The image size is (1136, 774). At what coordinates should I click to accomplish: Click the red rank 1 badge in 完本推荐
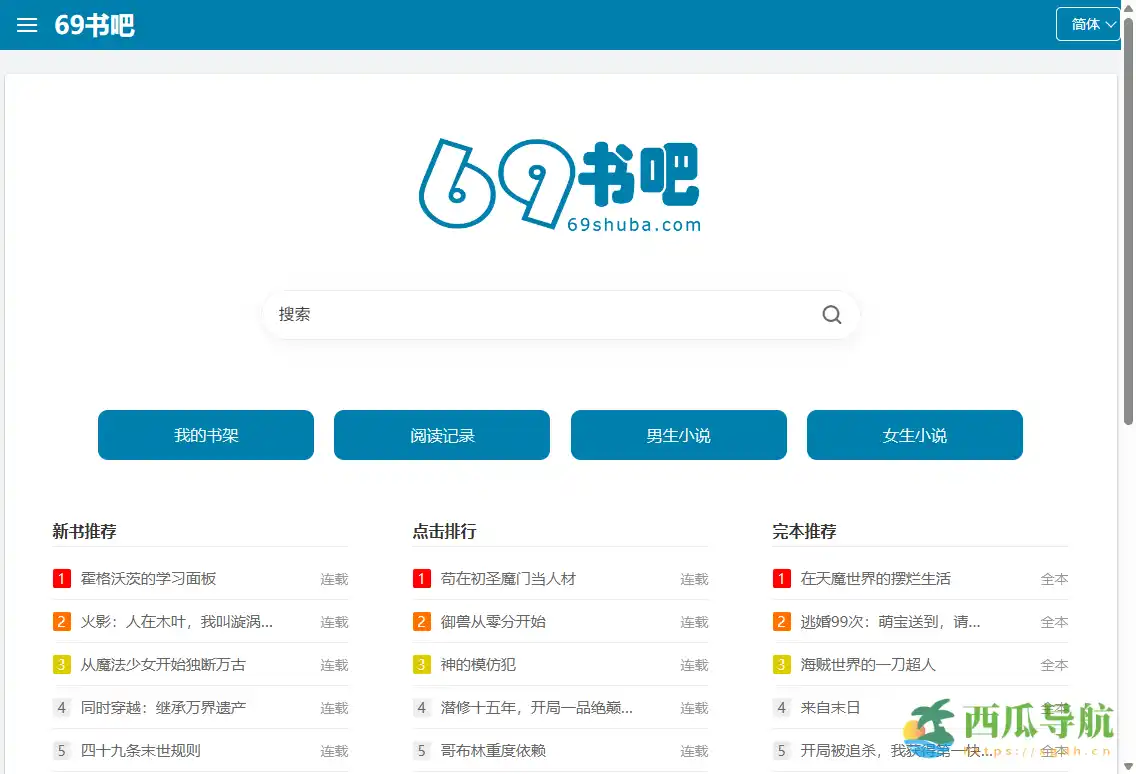pos(780,578)
